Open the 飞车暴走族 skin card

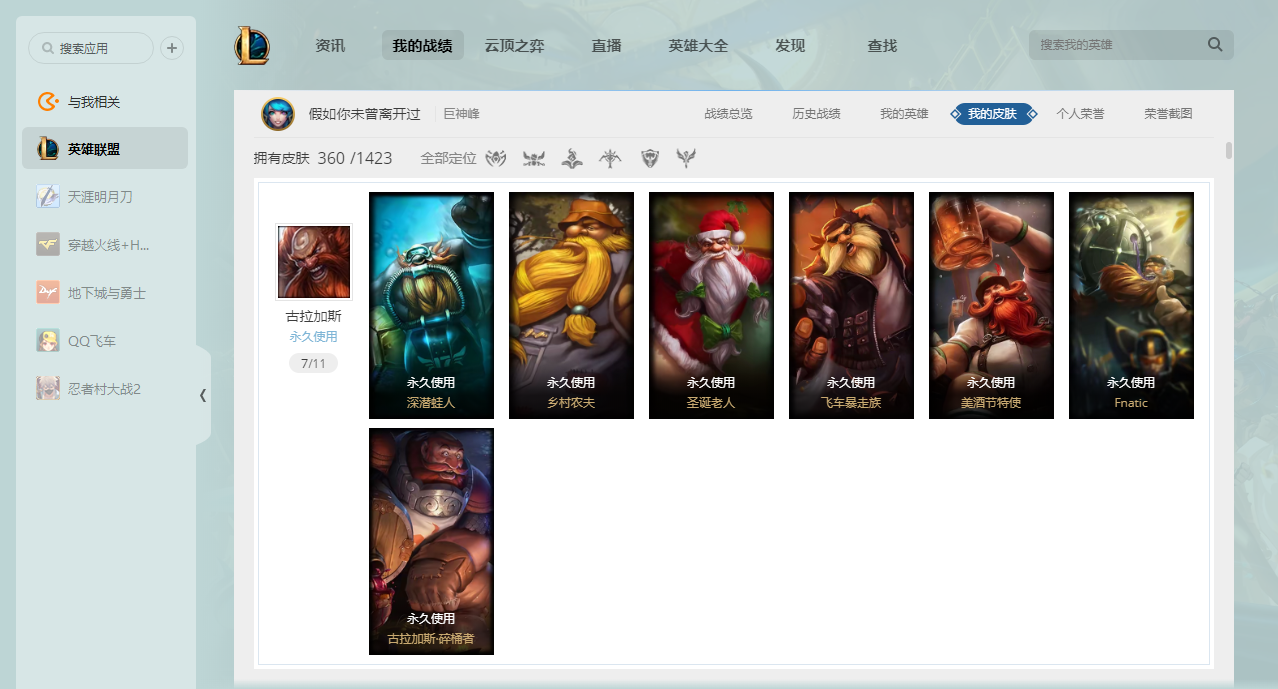[x=851, y=305]
